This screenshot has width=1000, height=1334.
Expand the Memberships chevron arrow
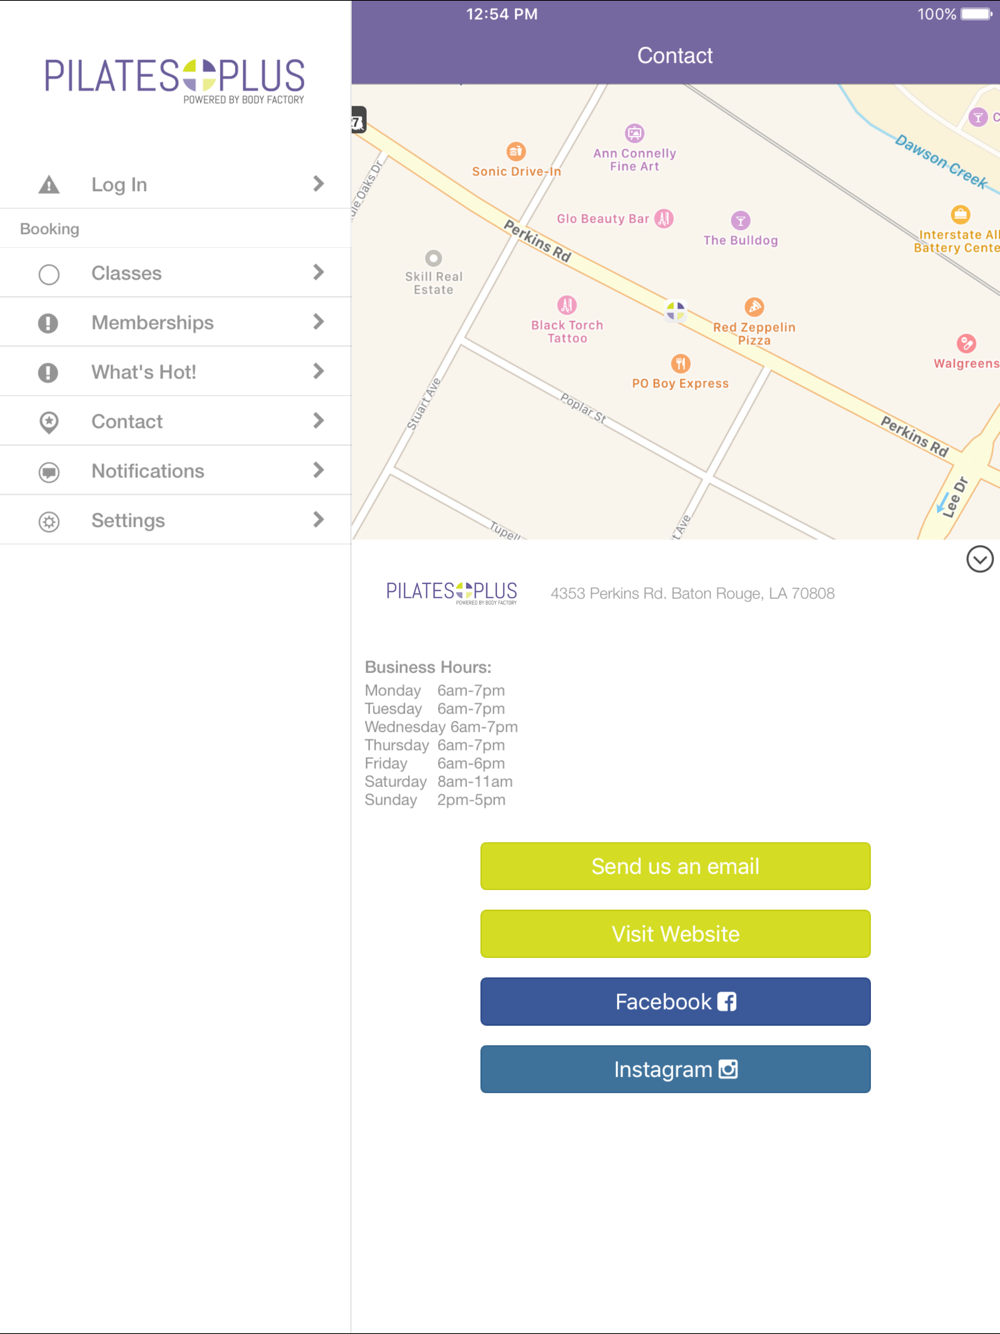[318, 322]
